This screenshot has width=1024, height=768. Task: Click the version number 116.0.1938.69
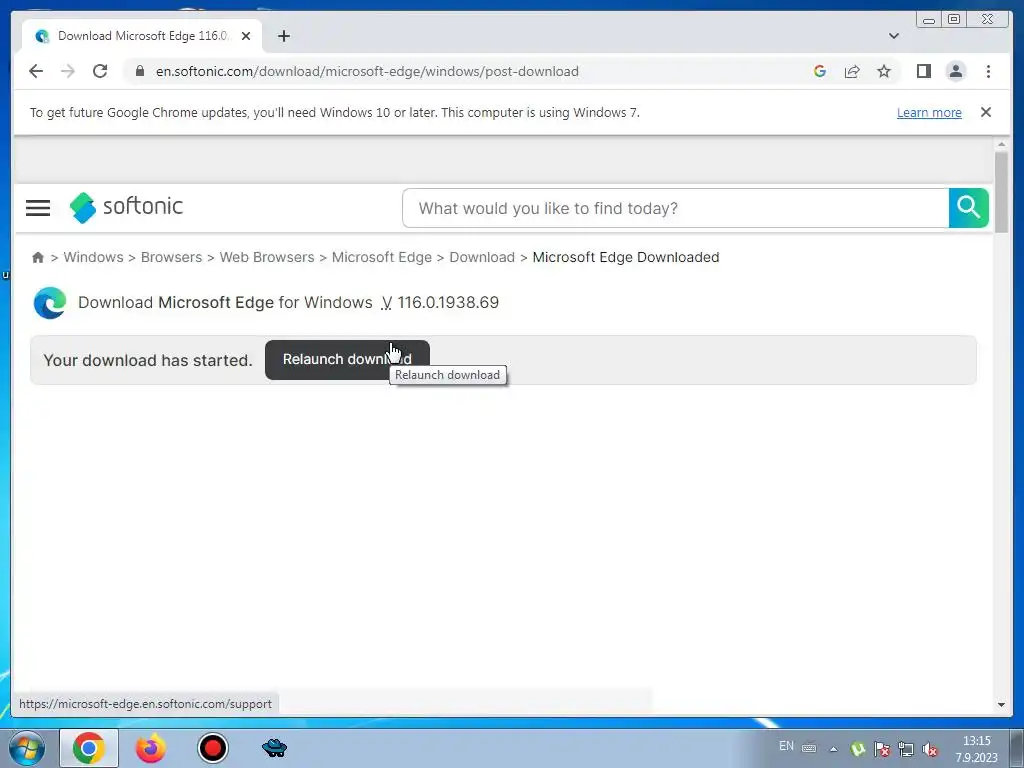point(448,302)
